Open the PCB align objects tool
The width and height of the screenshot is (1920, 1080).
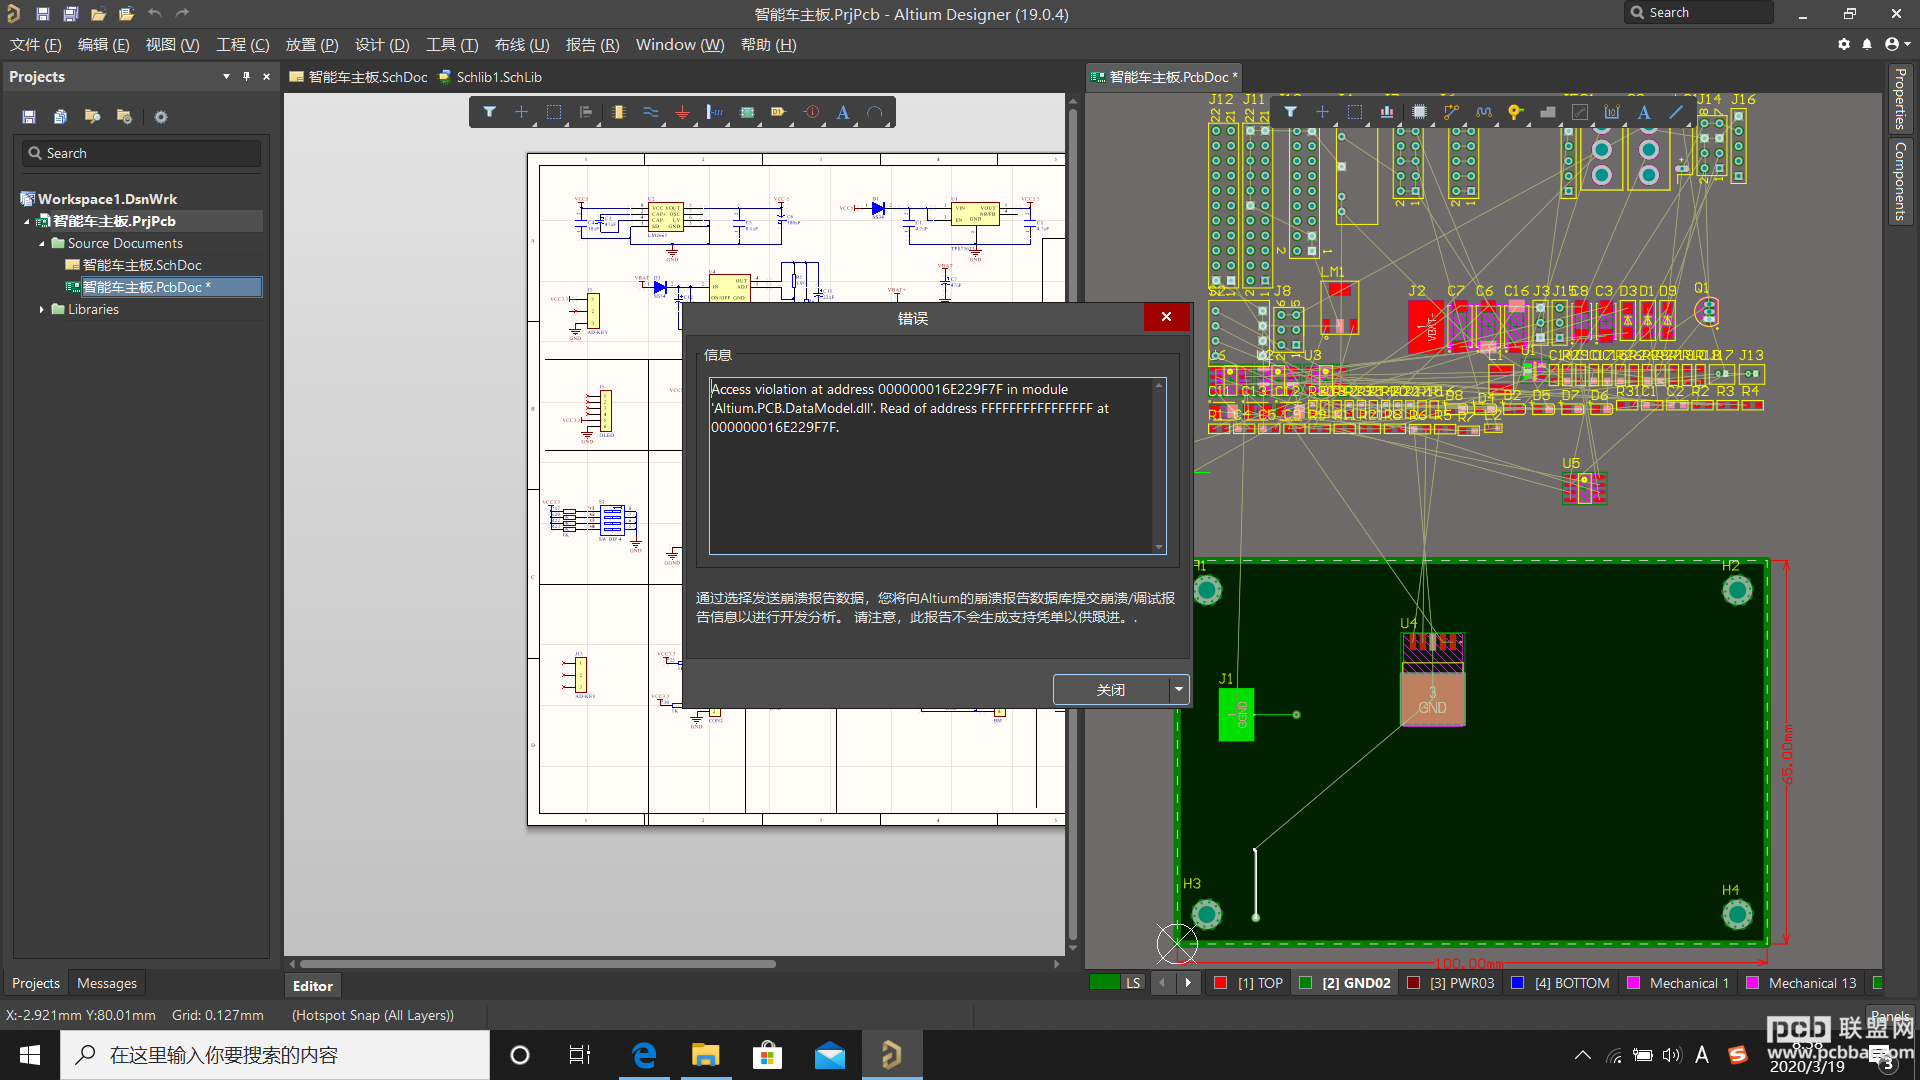click(1387, 112)
